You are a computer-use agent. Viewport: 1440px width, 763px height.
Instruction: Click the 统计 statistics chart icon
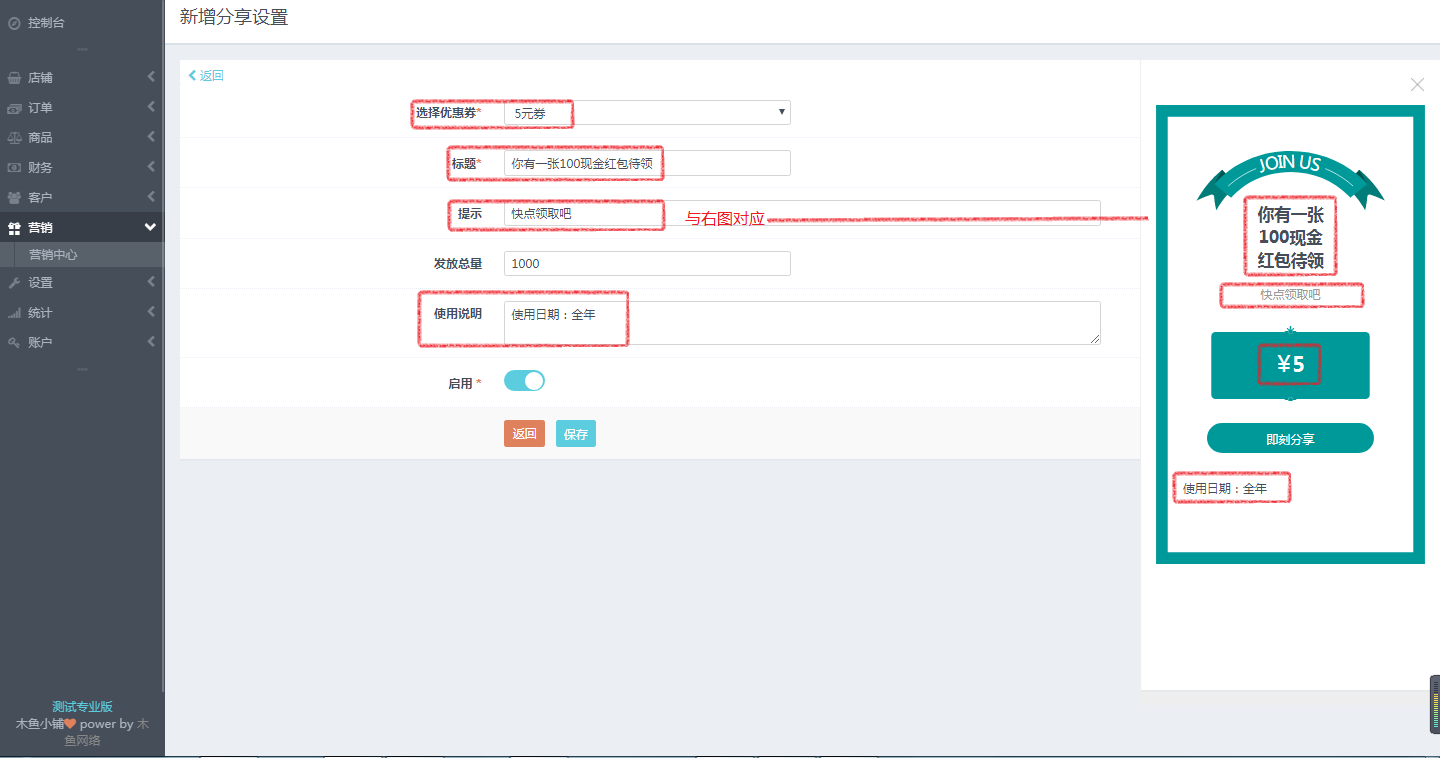pyautogui.click(x=14, y=313)
